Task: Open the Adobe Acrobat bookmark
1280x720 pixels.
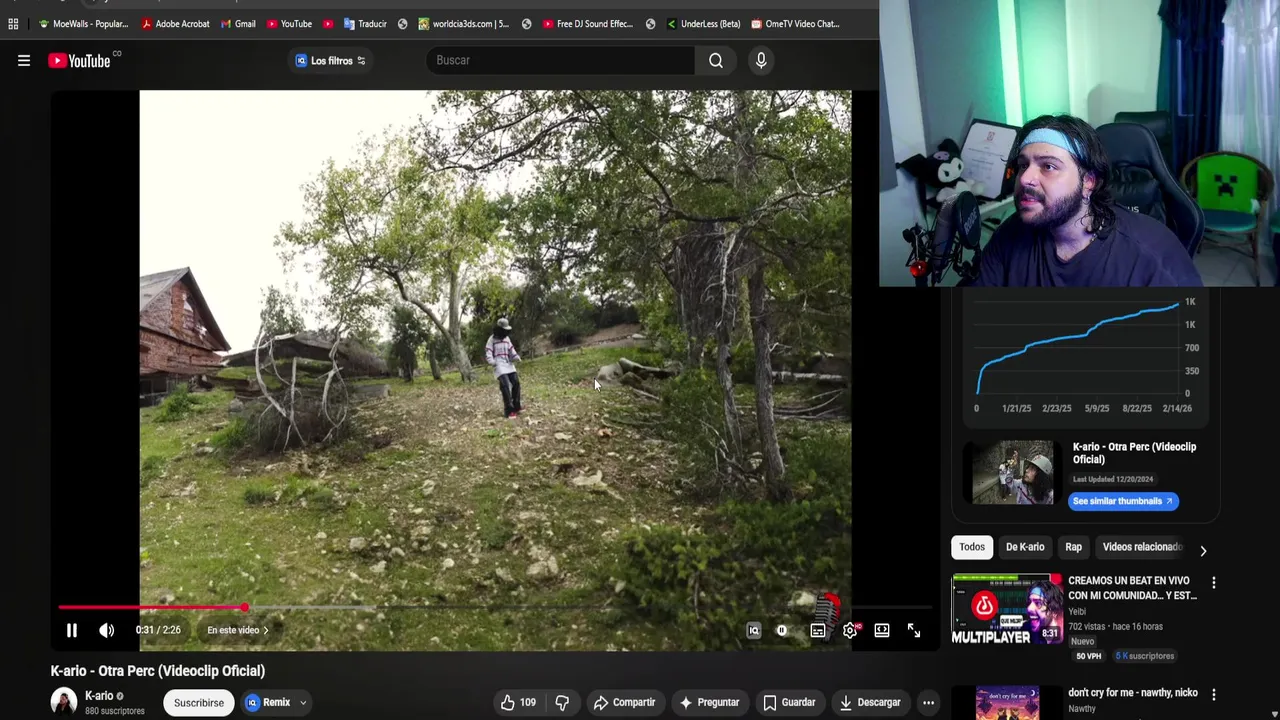Action: tap(175, 24)
